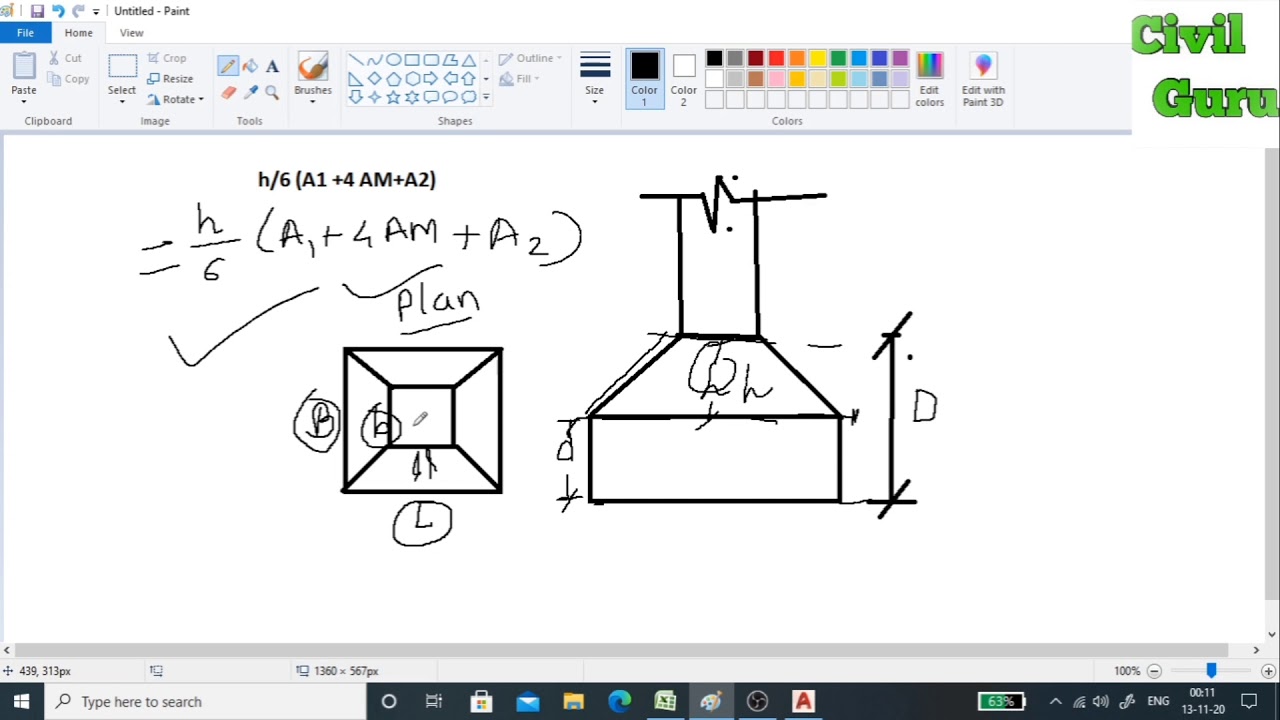Click the zoom slider handle
This screenshot has height=720, width=1280.
[1211, 671]
